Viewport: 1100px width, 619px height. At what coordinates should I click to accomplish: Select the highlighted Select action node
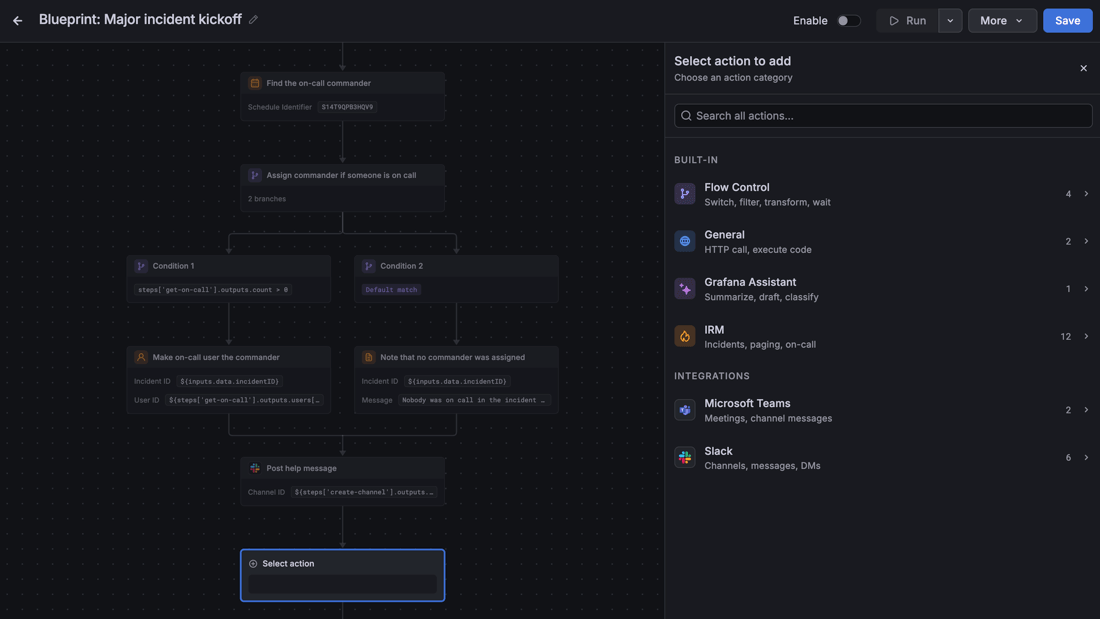pyautogui.click(x=342, y=575)
